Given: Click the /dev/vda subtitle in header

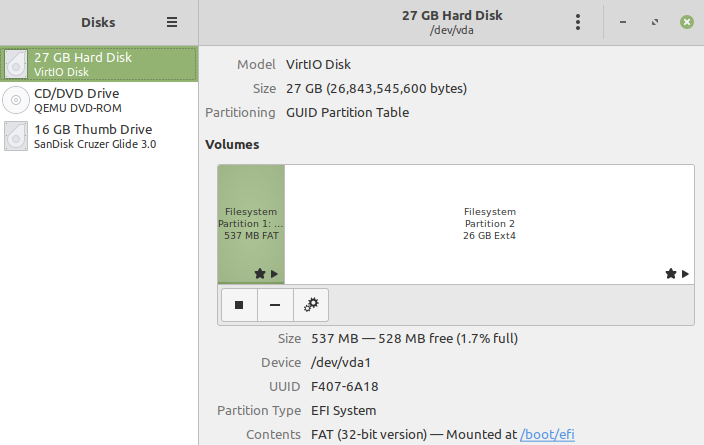Looking at the screenshot, I should click(x=452, y=30).
